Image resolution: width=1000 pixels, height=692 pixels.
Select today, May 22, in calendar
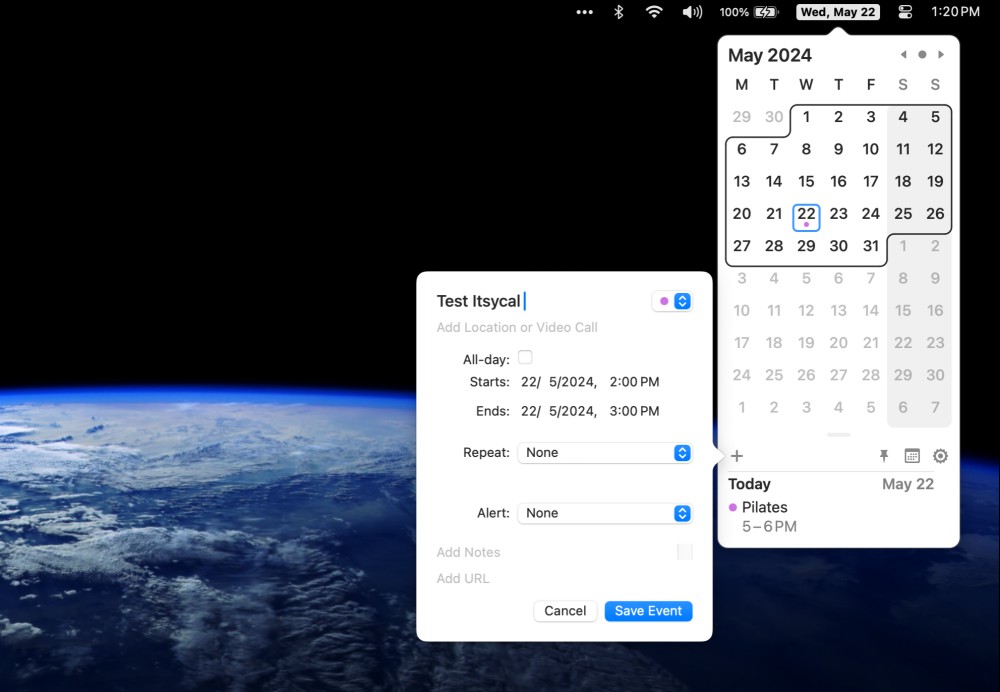click(x=806, y=216)
